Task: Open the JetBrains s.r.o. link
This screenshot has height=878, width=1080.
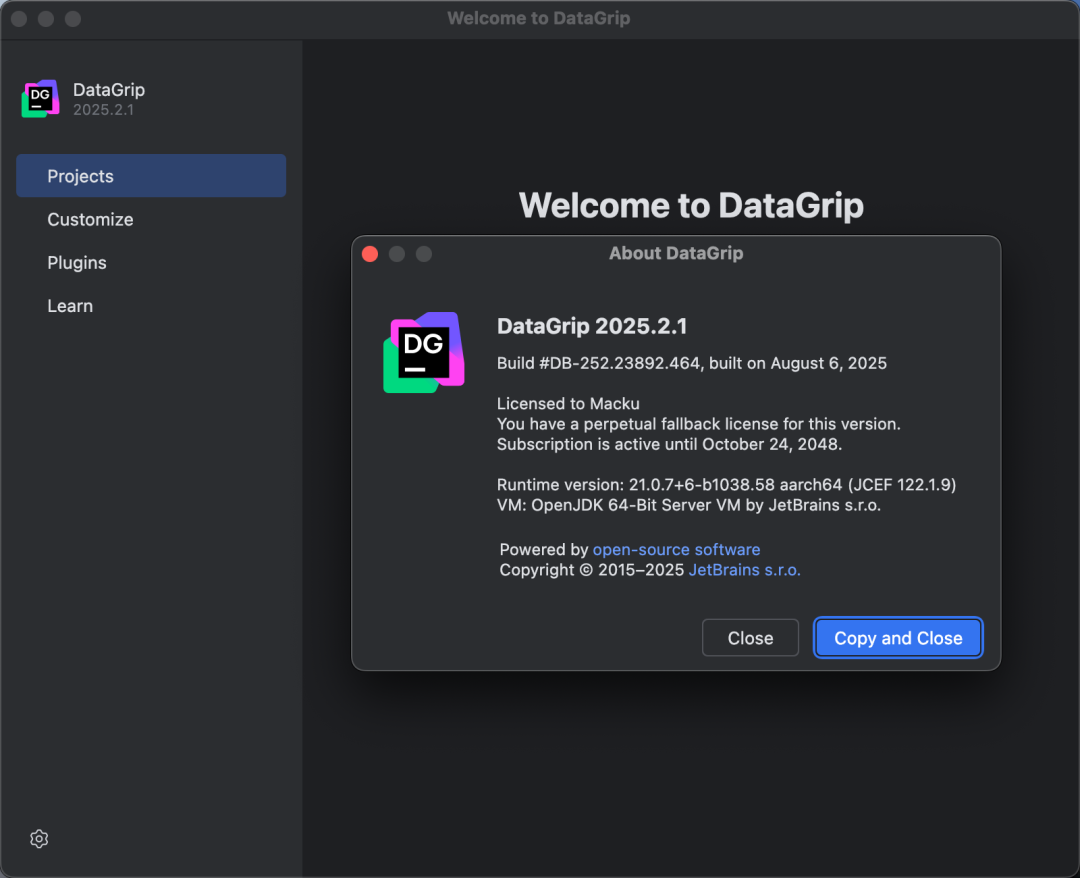Action: tap(745, 570)
